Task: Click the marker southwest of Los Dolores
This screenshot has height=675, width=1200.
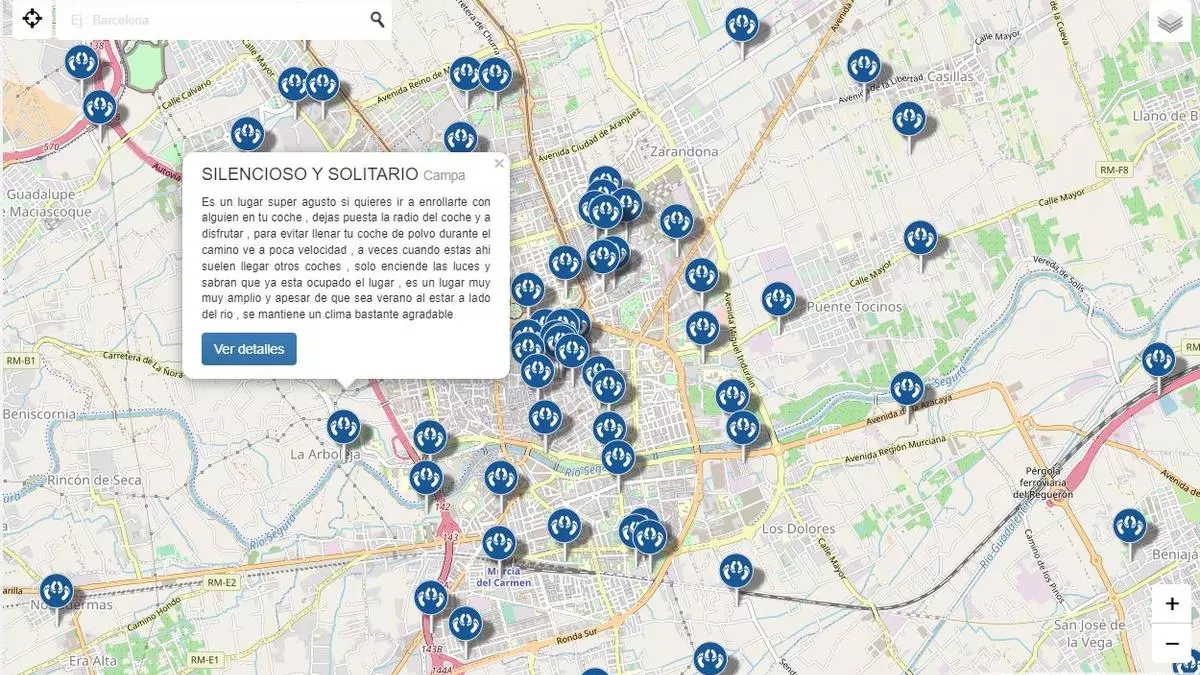Action: [736, 571]
